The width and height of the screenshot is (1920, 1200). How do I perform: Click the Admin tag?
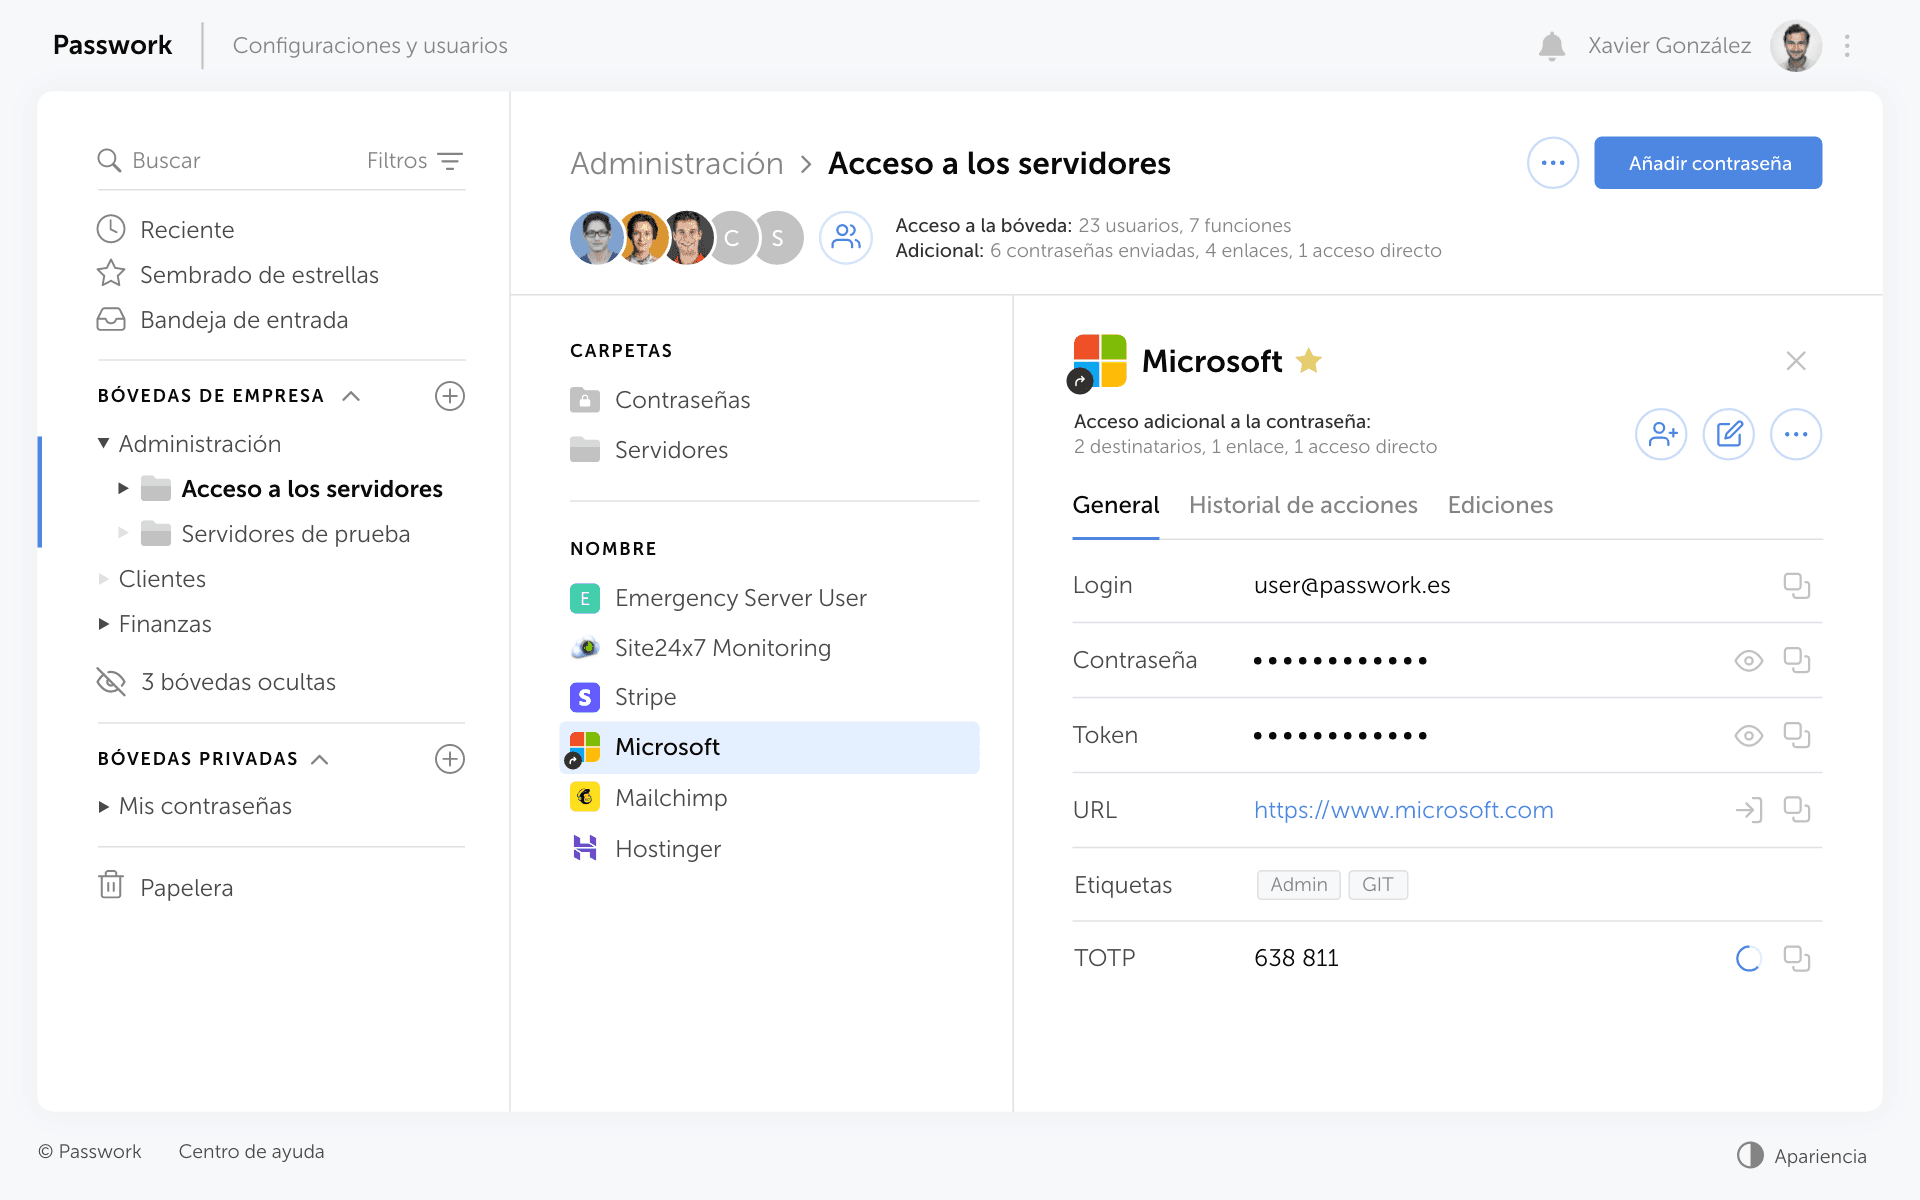tap(1298, 885)
